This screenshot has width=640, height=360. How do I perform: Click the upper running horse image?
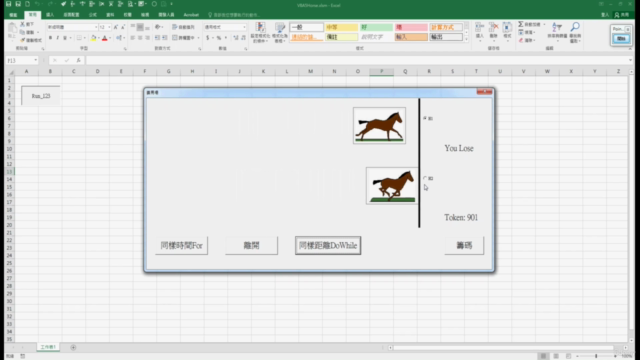pyautogui.click(x=379, y=126)
